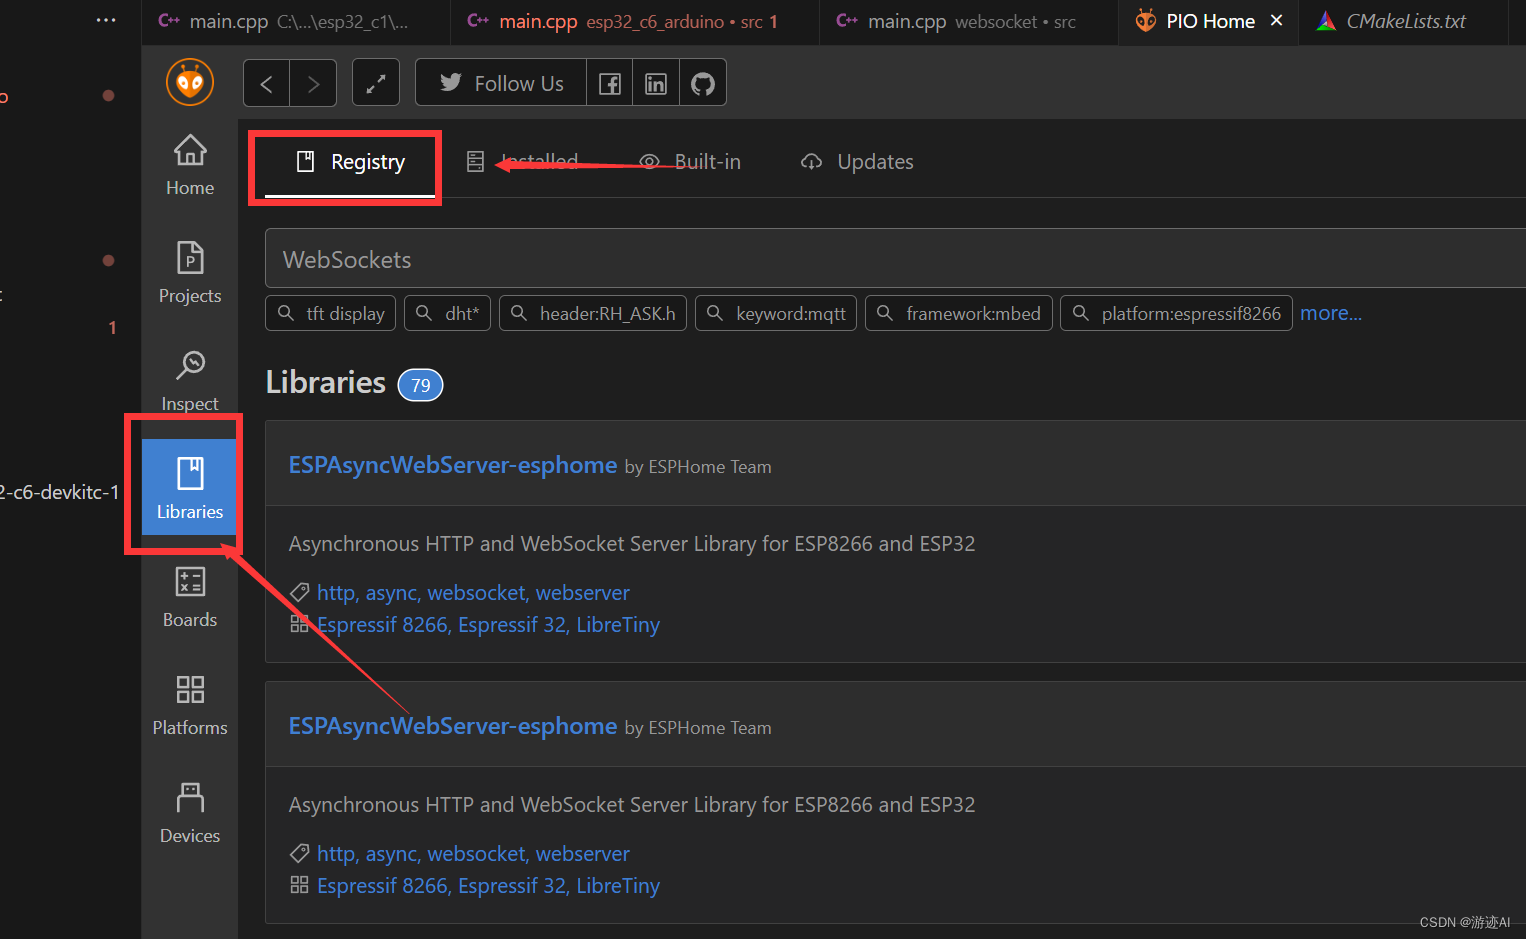Click the Follow Us Twitter button
The image size is (1526, 939).
tap(501, 83)
